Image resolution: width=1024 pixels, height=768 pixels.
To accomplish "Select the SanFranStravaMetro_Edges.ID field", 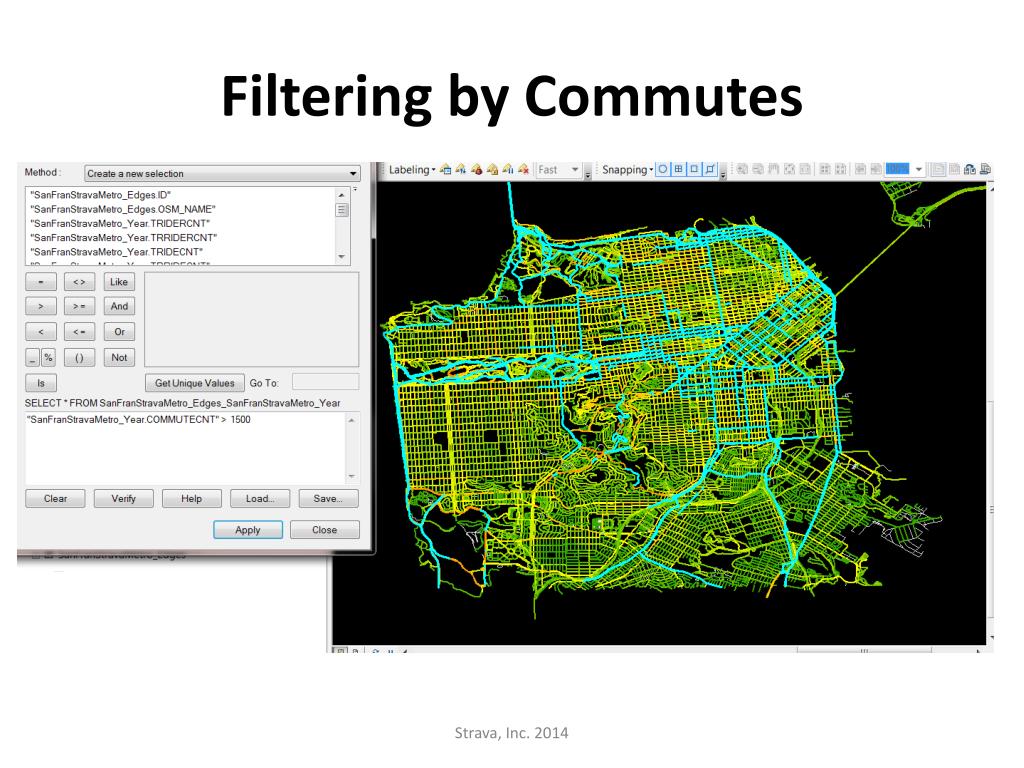I will point(101,195).
